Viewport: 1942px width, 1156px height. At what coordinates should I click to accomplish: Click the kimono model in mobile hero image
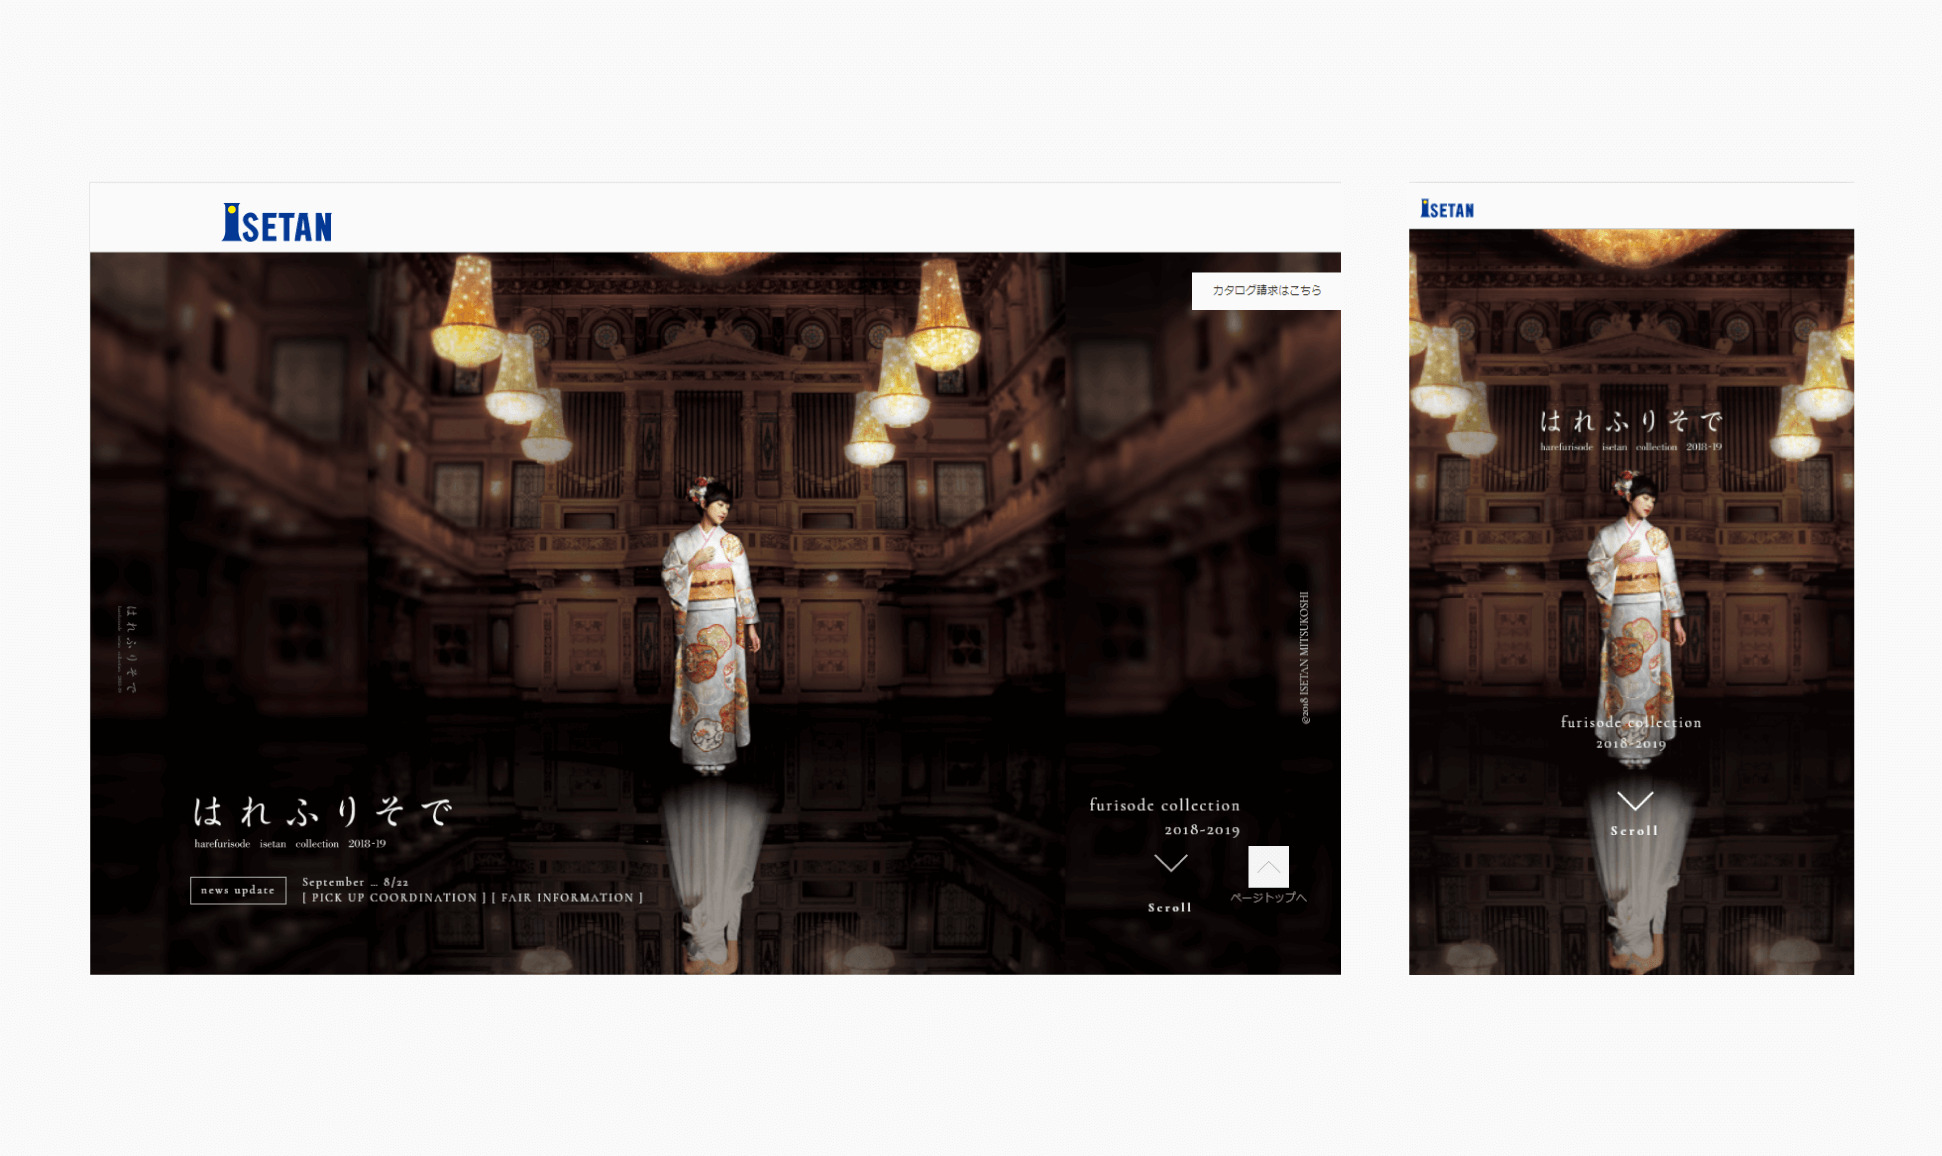(1636, 610)
